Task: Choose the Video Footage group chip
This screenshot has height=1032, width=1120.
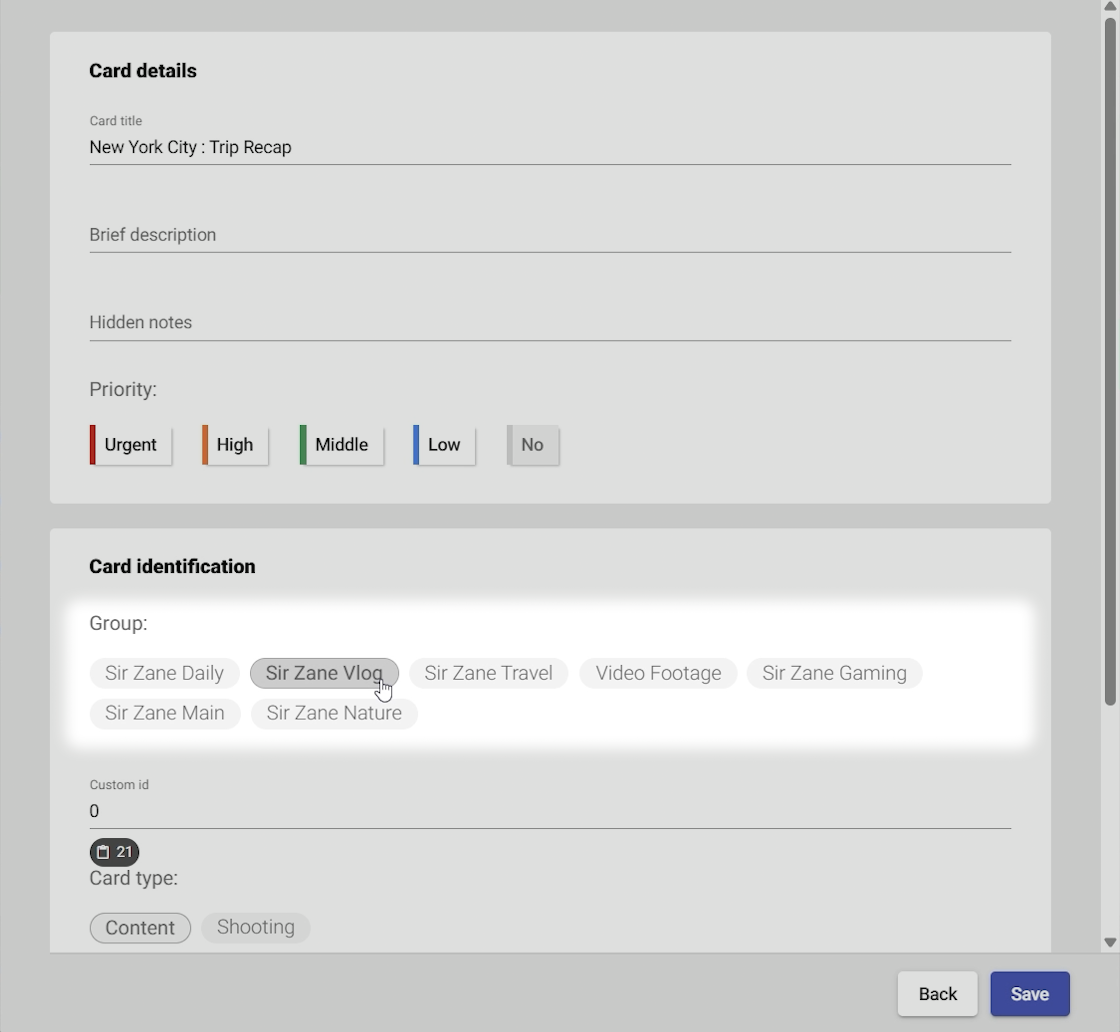Action: click(x=658, y=673)
